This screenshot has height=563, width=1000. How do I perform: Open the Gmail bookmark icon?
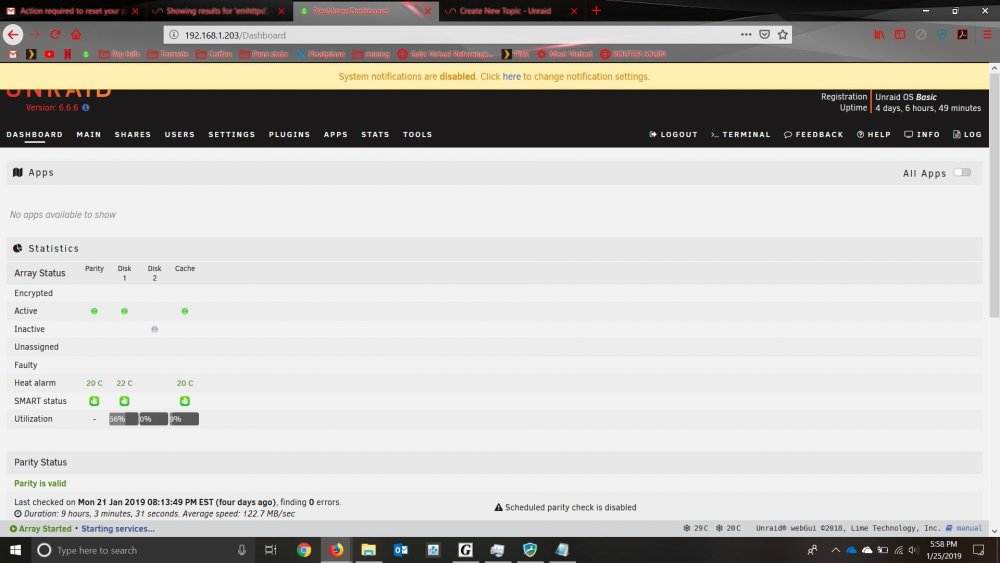13,54
